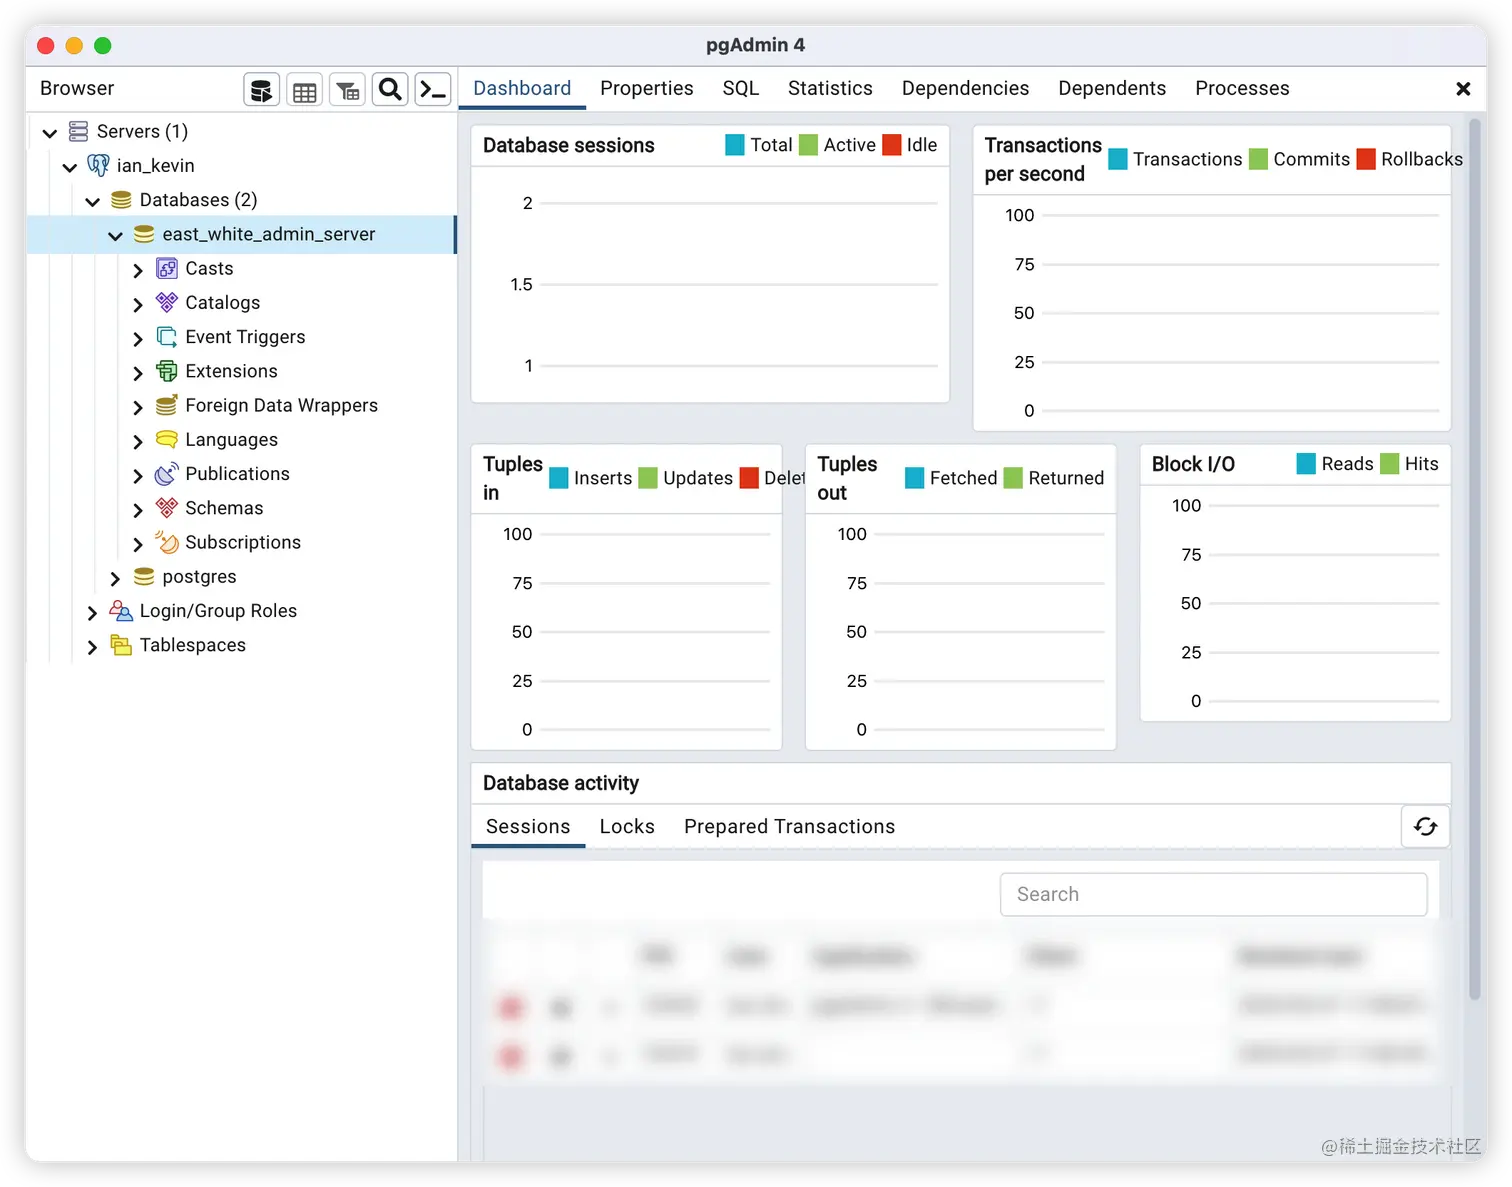Image resolution: width=1512 pixels, height=1187 pixels.
Task: Expand the Extensions node
Action: tap(138, 372)
